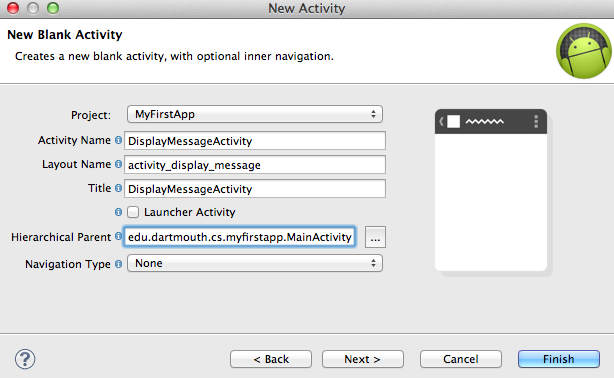Click the 'New Blank Activity' heading text
614x378 pixels.
[x=65, y=34]
